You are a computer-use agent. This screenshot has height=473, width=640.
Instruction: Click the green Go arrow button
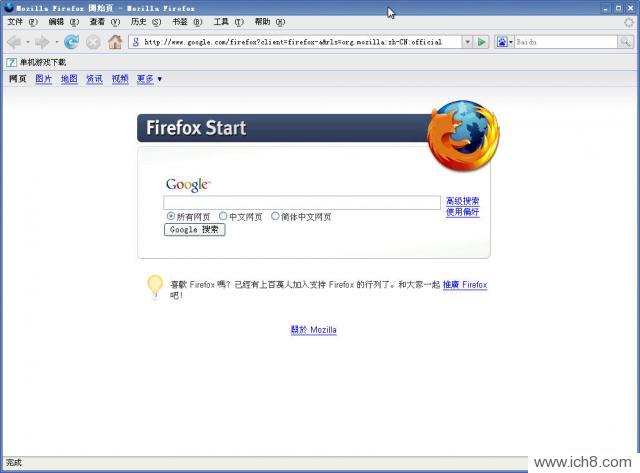click(482, 42)
